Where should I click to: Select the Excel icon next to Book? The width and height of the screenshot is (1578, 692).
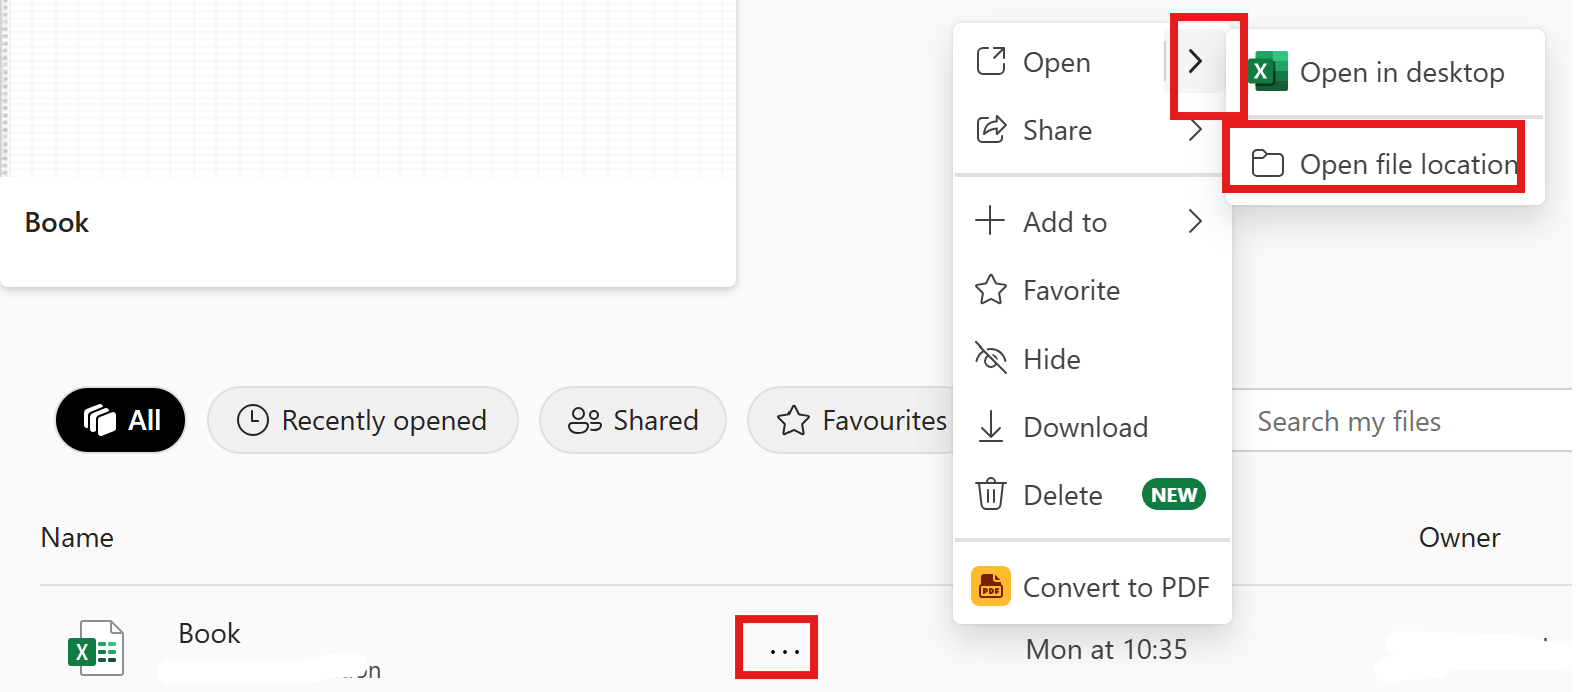[96, 648]
